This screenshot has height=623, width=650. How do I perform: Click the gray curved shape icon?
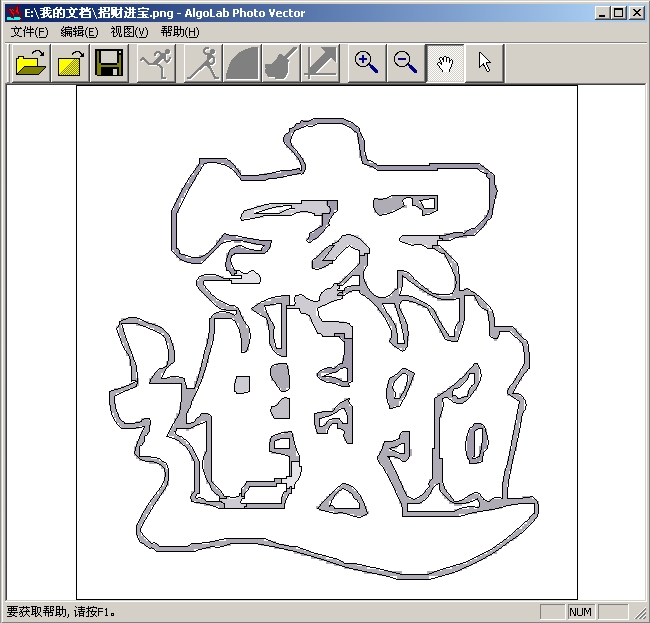242,64
